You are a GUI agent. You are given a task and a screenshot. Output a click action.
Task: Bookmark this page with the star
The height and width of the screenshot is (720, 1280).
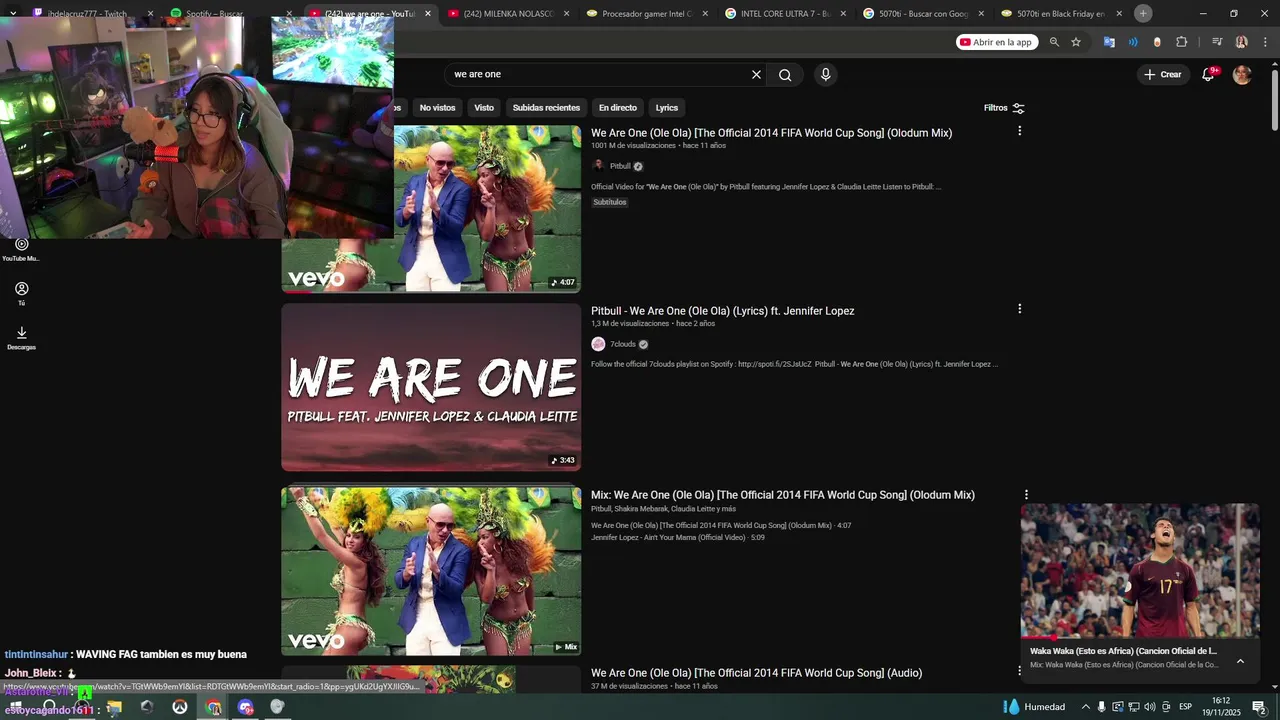[1076, 42]
